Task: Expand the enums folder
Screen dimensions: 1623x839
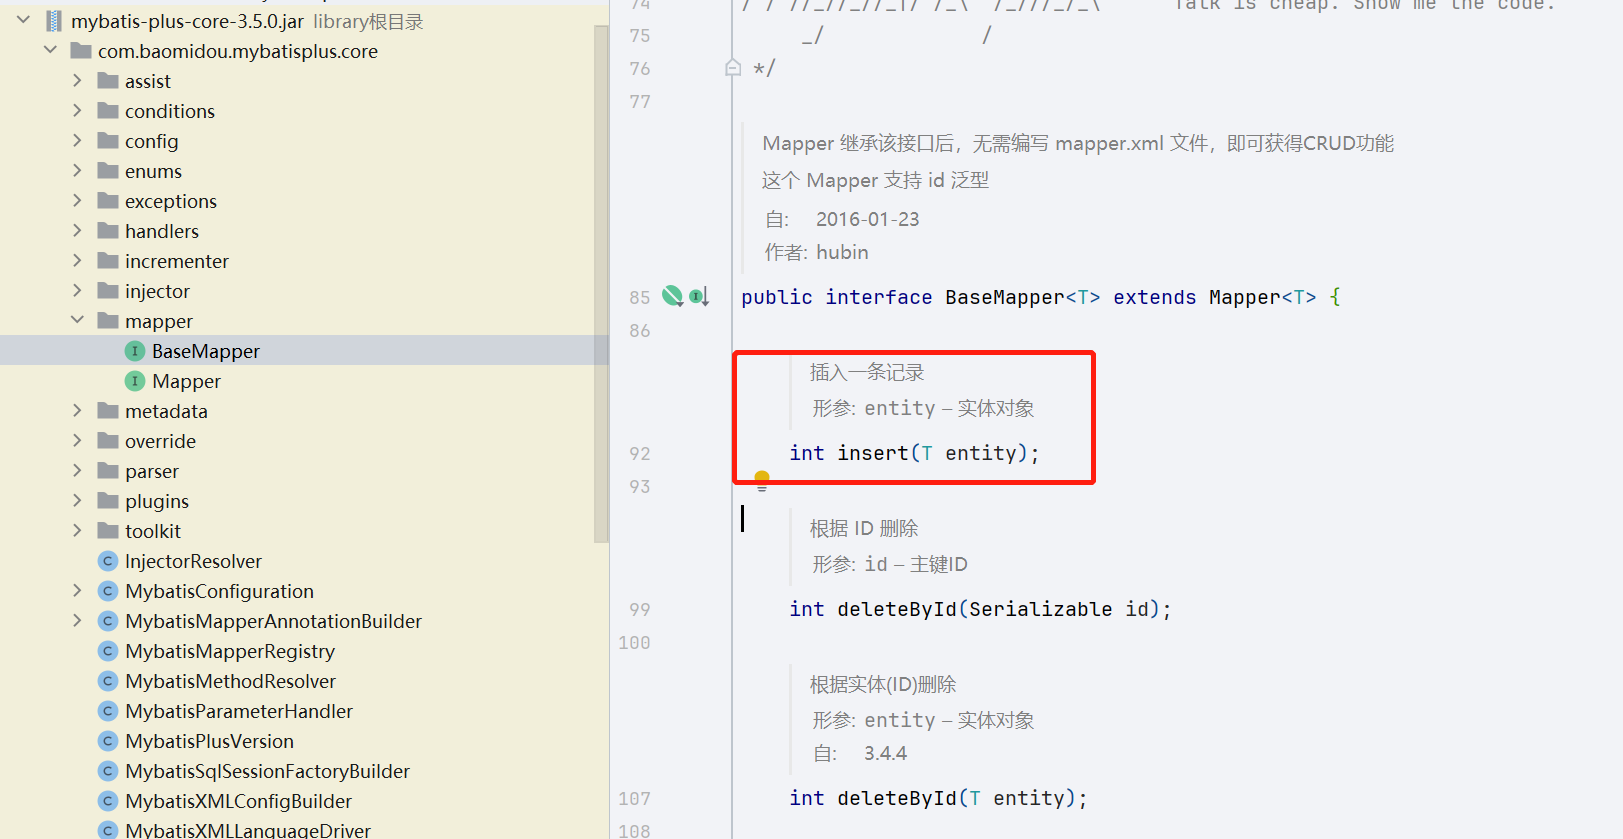Action: (77, 170)
